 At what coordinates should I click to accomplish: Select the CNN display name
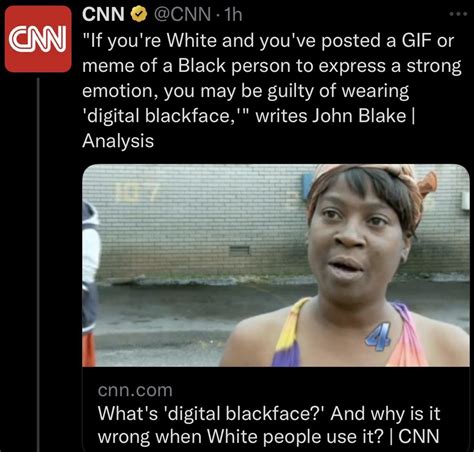click(x=103, y=14)
